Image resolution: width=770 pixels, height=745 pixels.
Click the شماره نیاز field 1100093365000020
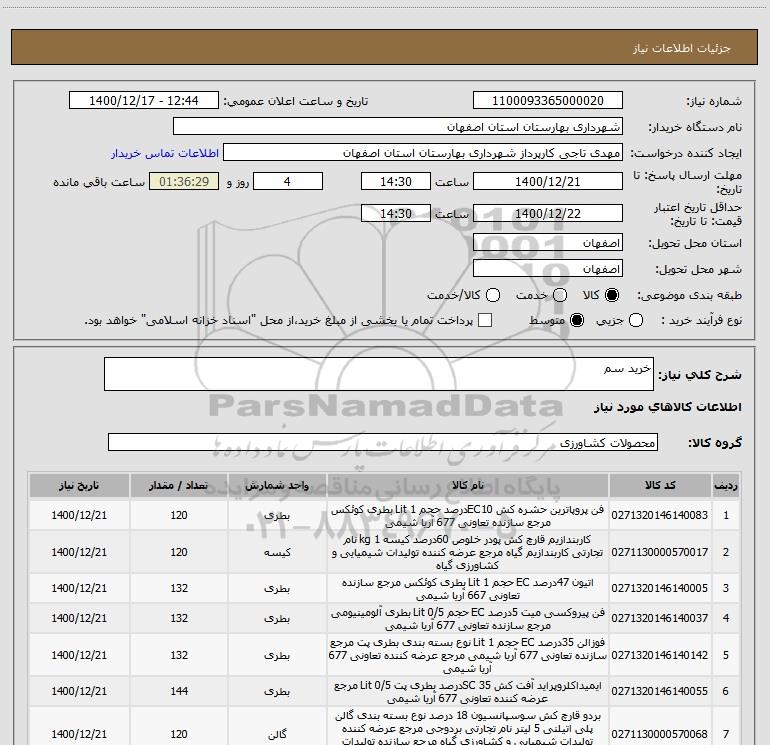[548, 101]
